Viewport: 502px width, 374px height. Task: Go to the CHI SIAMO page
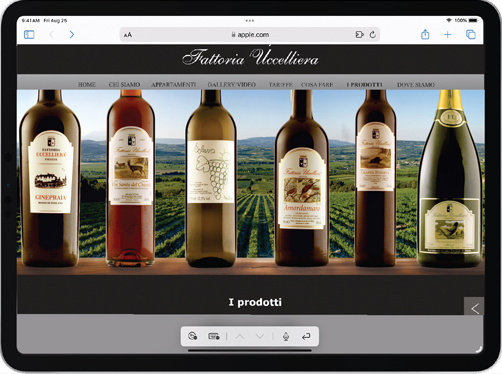[x=124, y=85]
